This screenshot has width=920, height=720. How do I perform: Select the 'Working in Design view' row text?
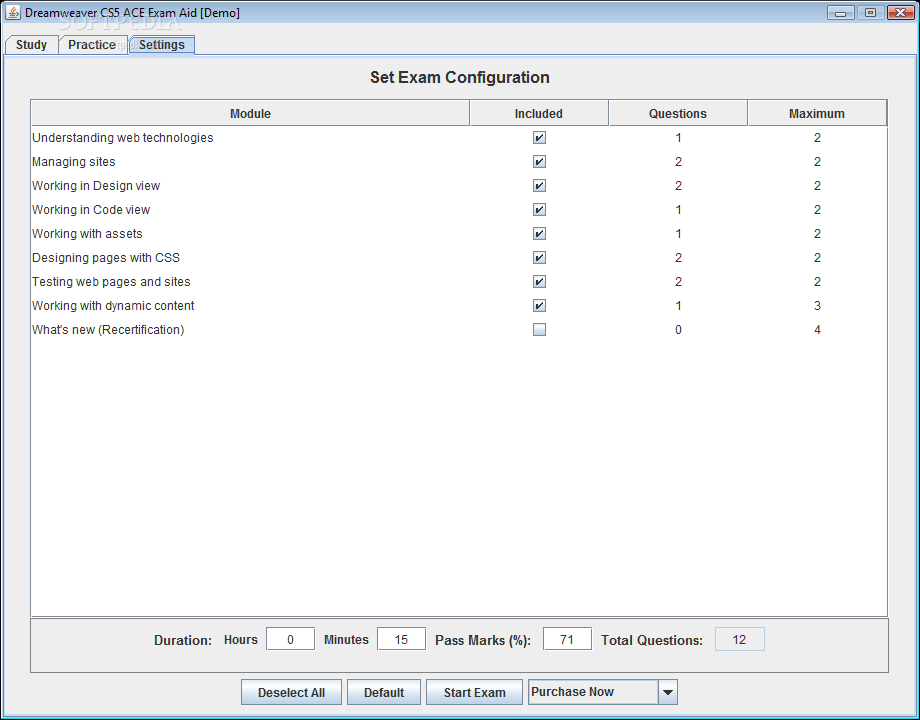pos(96,186)
